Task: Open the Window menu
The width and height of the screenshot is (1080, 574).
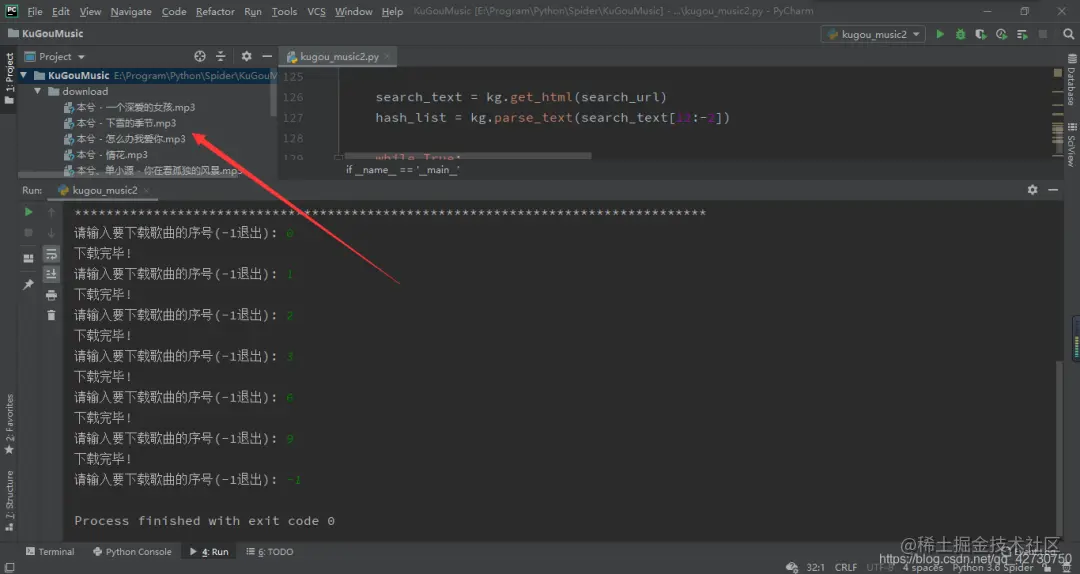Action: [x=353, y=12]
